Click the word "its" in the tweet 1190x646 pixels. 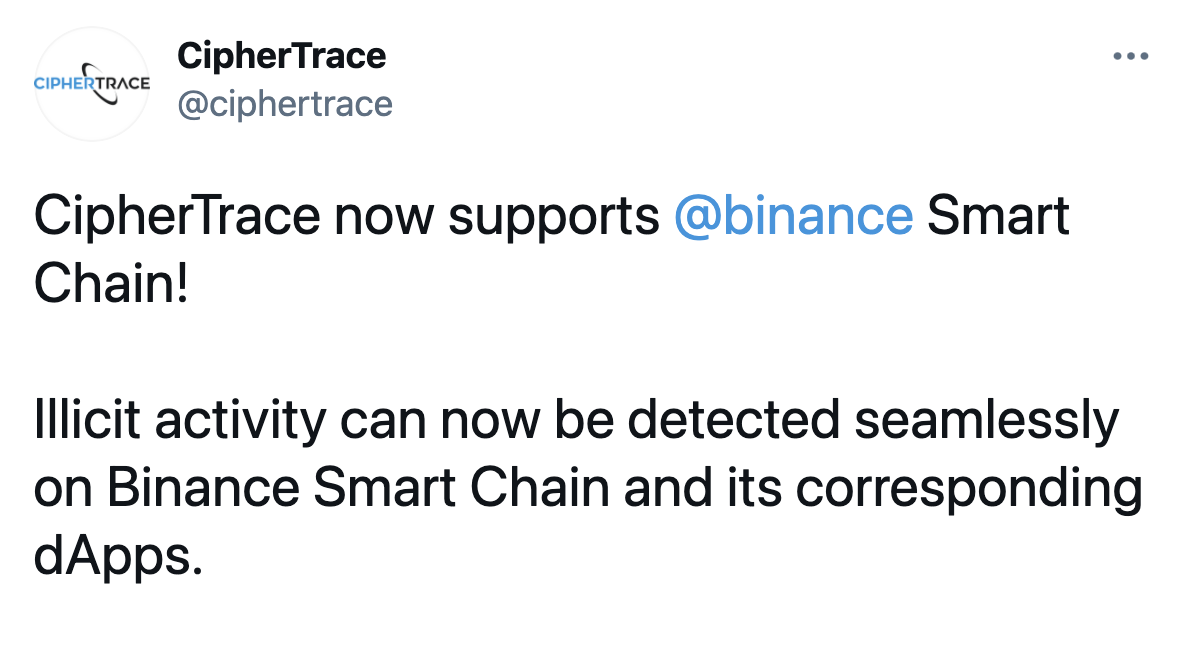(x=754, y=488)
